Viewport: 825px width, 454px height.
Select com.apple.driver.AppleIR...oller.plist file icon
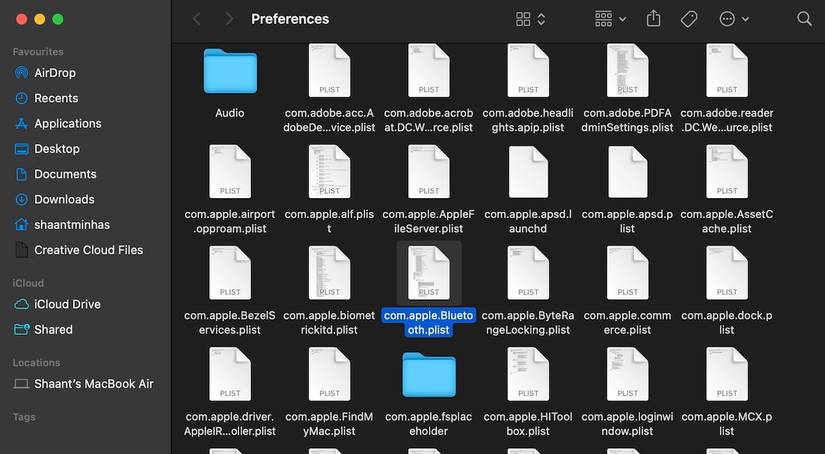[x=230, y=374]
